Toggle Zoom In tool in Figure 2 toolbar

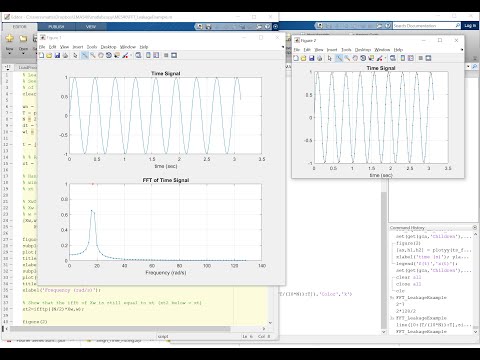339,58
